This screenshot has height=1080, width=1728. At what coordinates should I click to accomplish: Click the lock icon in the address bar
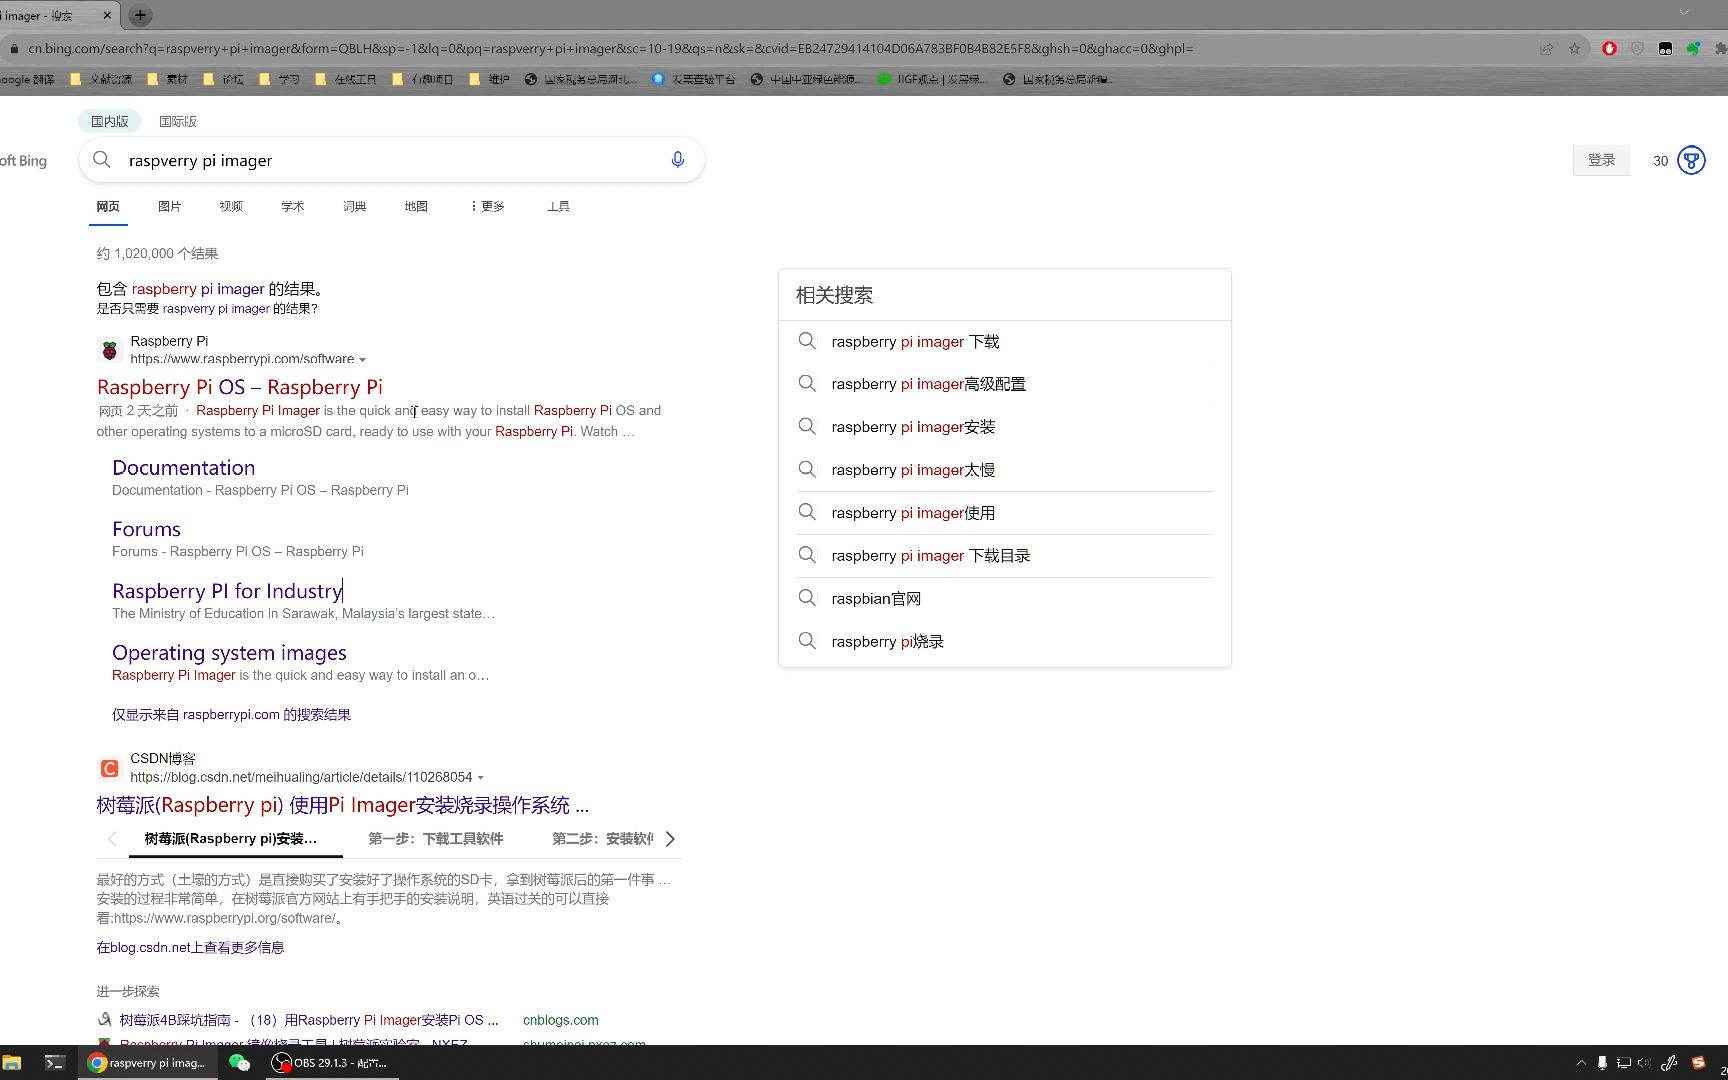pos(14,48)
